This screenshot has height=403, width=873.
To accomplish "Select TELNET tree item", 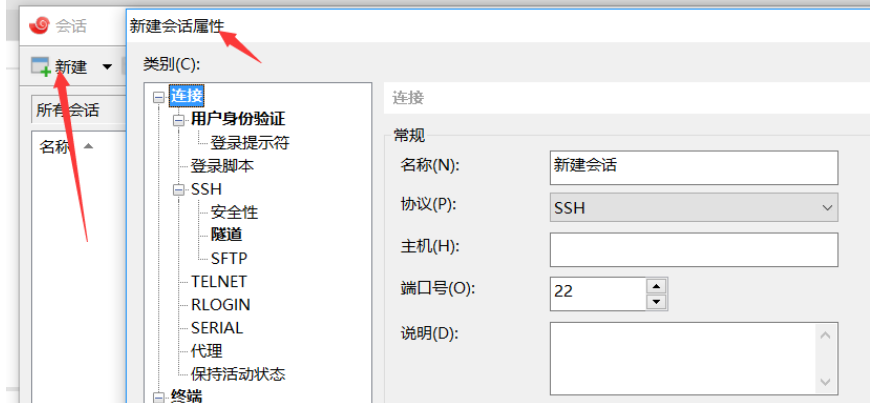I will (x=219, y=282).
